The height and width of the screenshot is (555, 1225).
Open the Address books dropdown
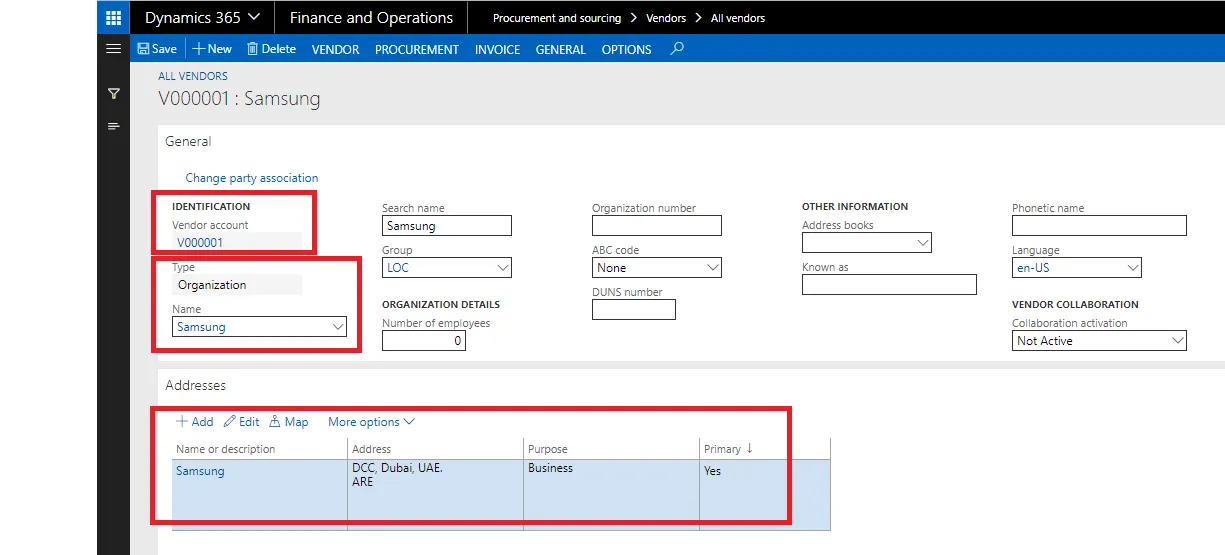coord(922,243)
